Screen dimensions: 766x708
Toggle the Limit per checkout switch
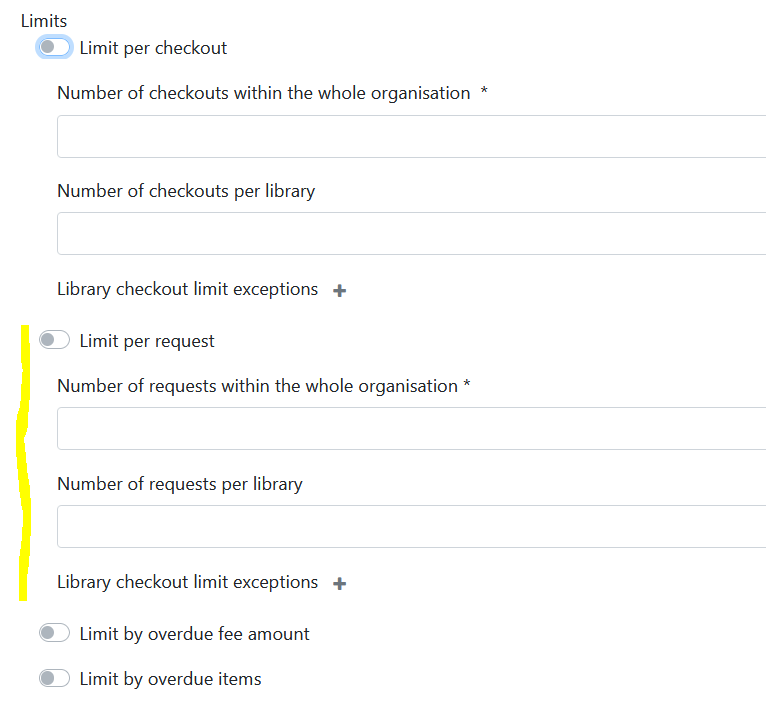[x=55, y=47]
